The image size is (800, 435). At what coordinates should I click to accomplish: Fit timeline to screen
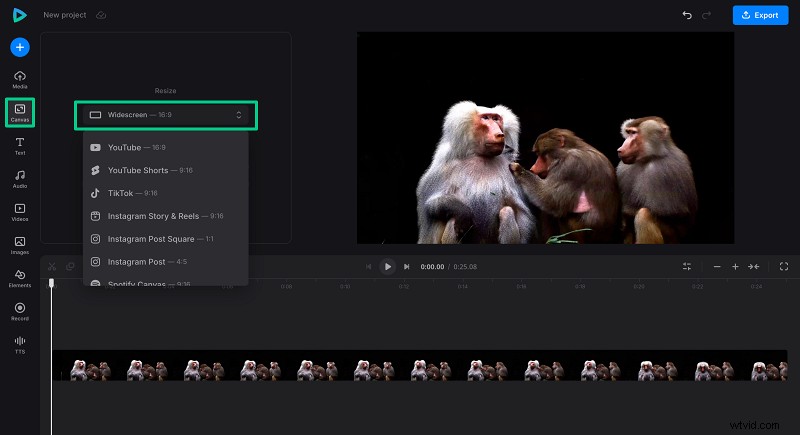click(x=754, y=267)
